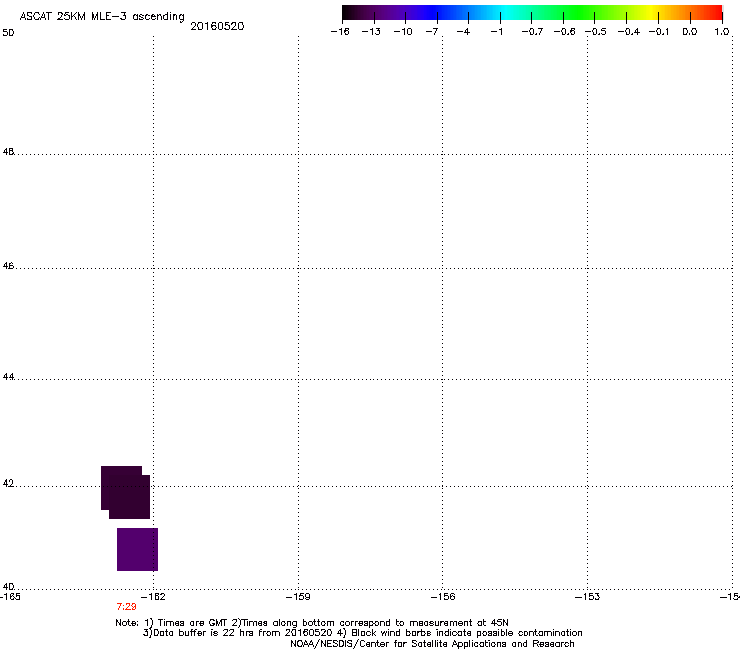
Task: Click the -0.7 colorbar label
Action: (532, 32)
